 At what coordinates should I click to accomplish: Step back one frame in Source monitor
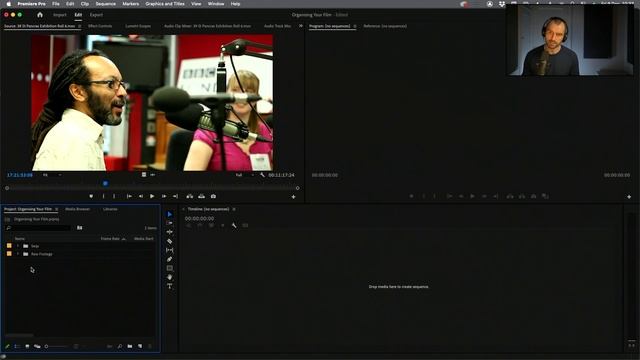point(141,196)
